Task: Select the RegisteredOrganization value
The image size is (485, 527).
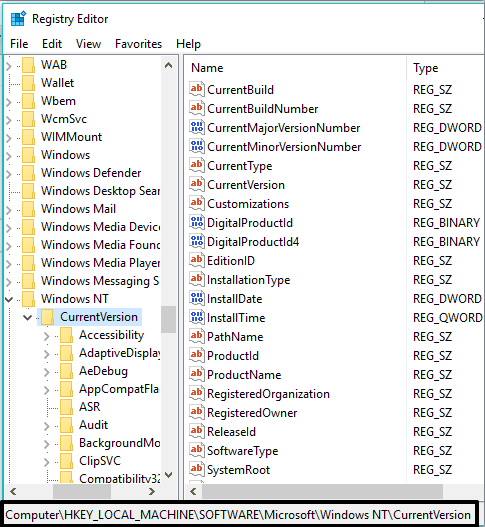Action: (268, 393)
